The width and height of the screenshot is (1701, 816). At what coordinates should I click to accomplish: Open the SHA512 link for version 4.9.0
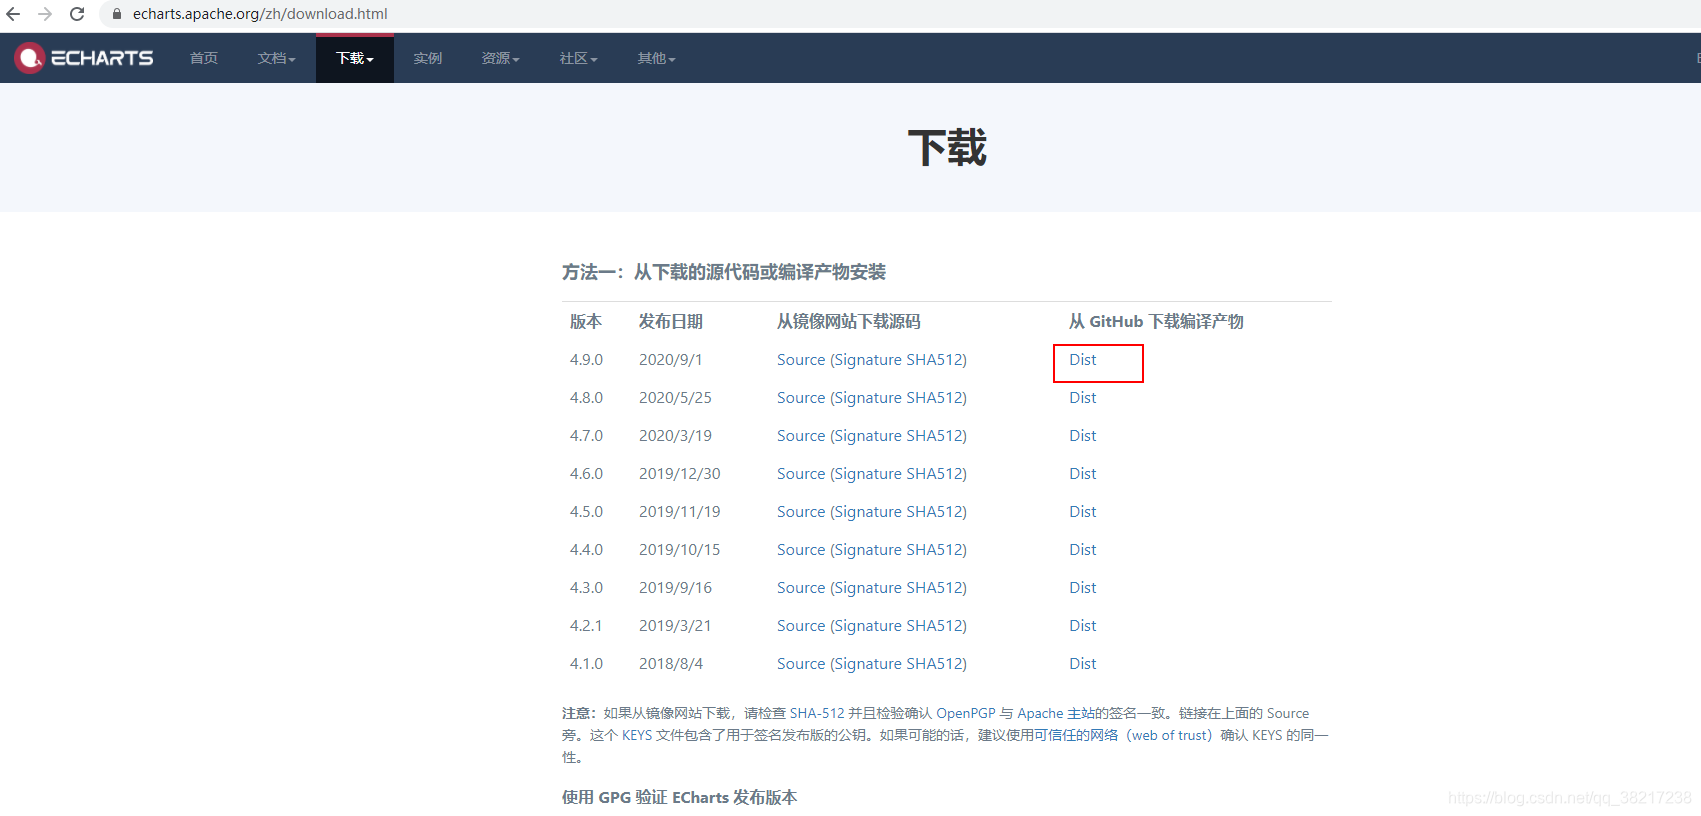click(x=934, y=360)
